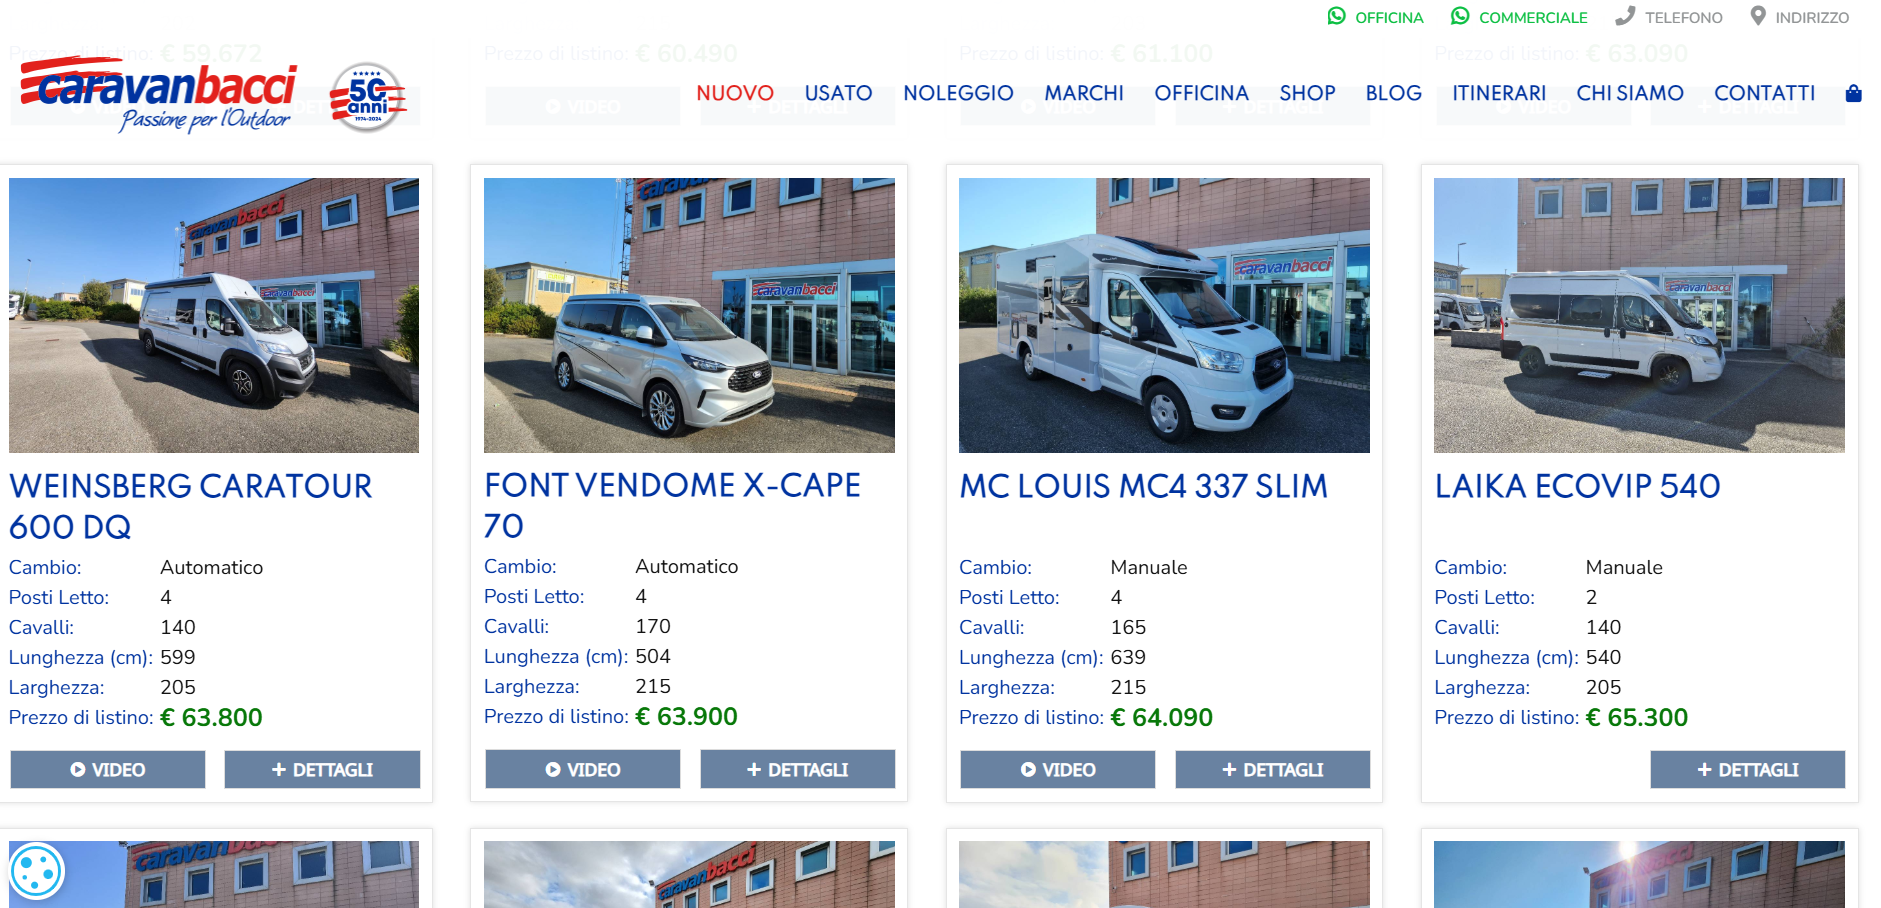Play video for Weinsberg Caratour 600 DQ
The image size is (1881, 908).
tap(108, 770)
